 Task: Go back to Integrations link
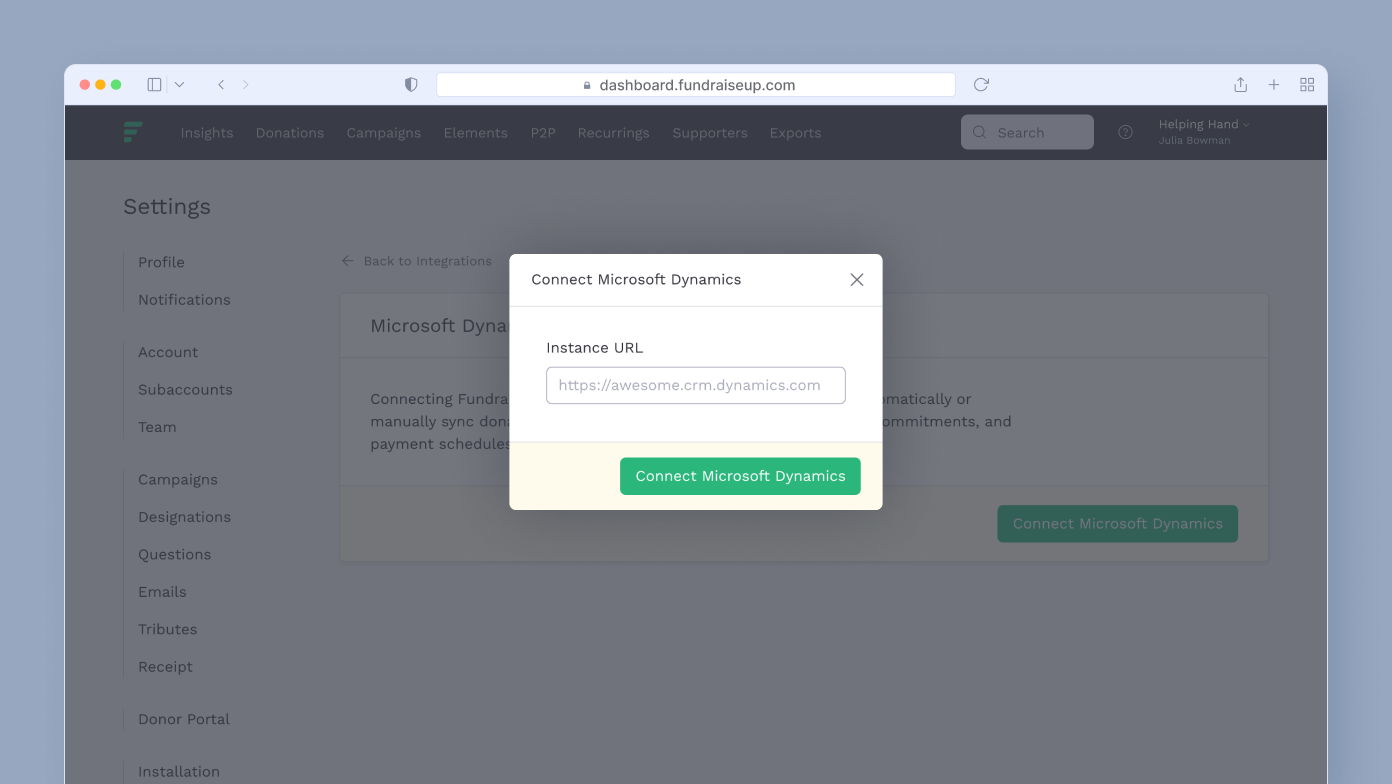point(427,261)
